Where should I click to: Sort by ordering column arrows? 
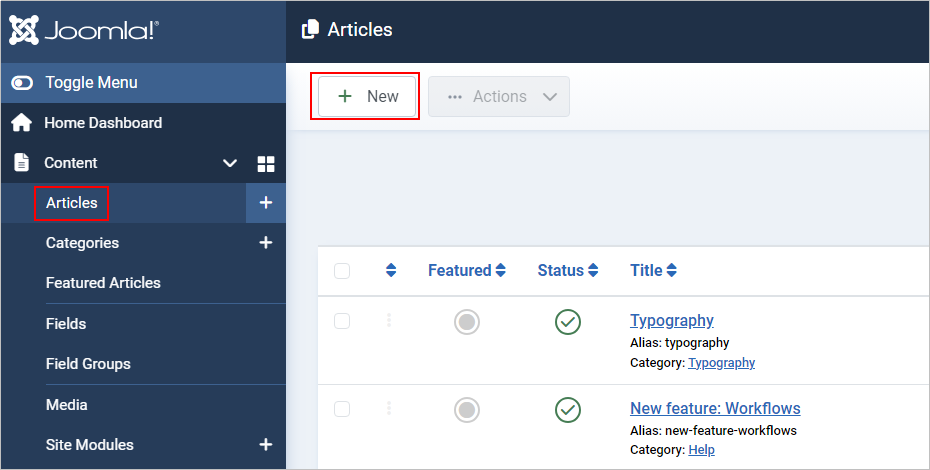tap(391, 271)
